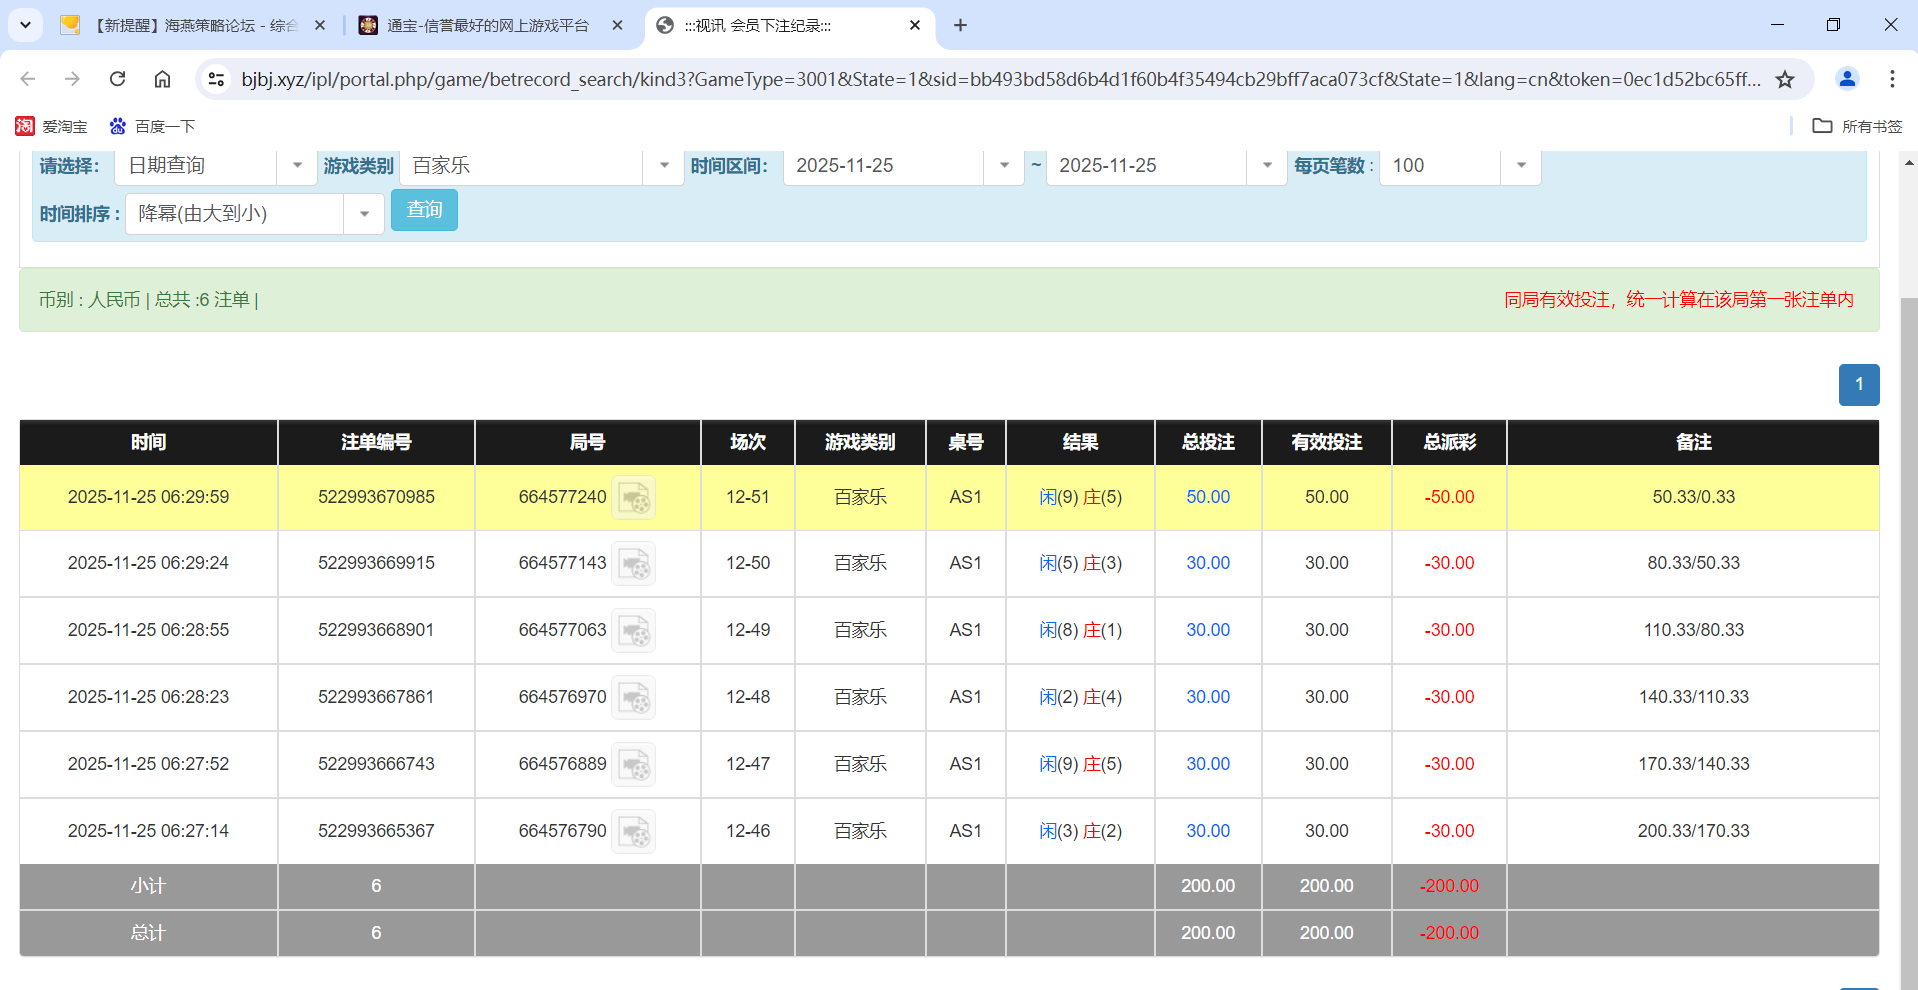Screen dimensions: 1918x990
Task: Click the browser home icon
Action: click(x=162, y=79)
